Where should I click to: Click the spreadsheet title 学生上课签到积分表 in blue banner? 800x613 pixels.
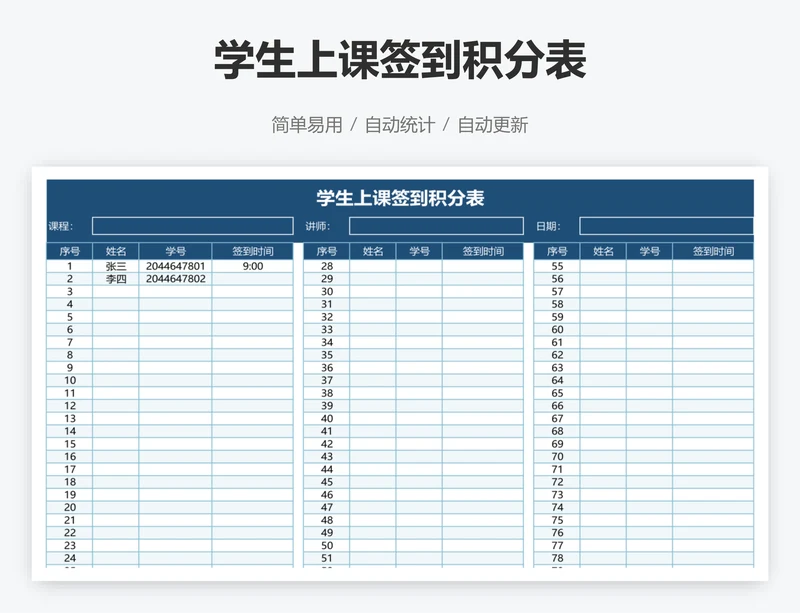tap(400, 198)
